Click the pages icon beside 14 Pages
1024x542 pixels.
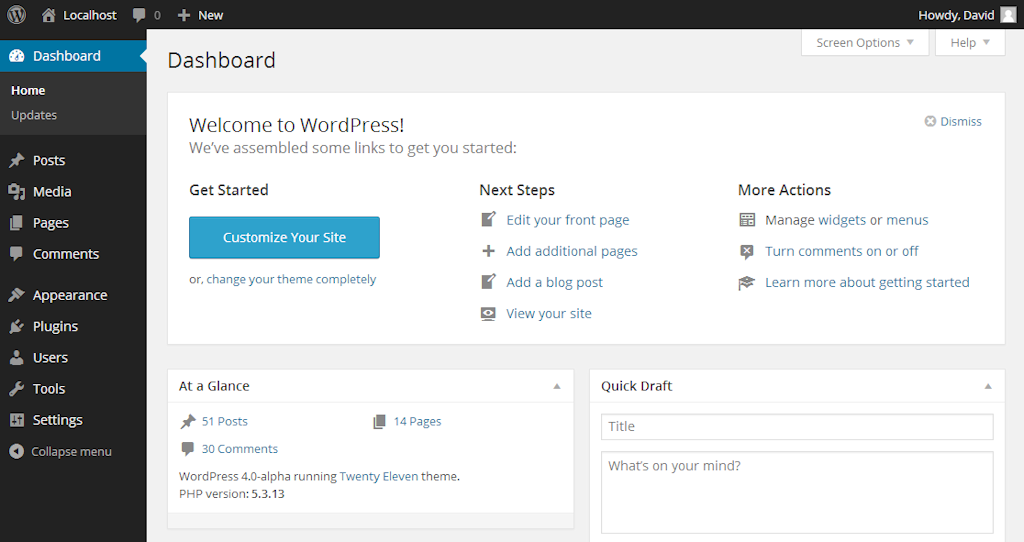pyautogui.click(x=379, y=422)
